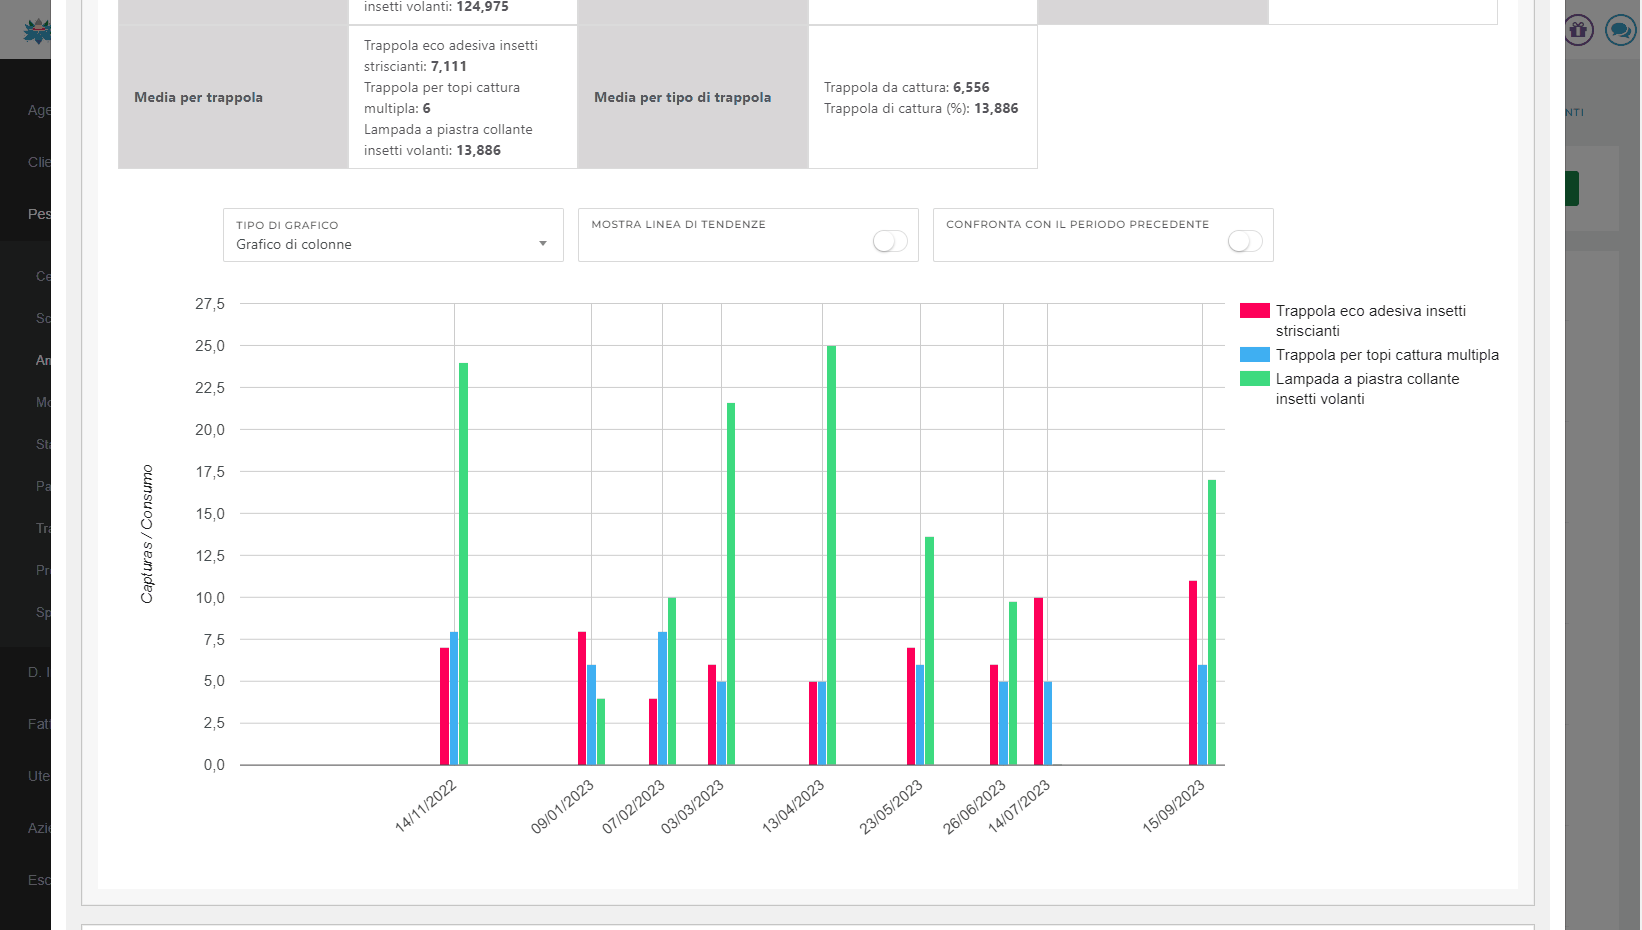Click the tallest green bar at 13/04/2023

point(831,555)
